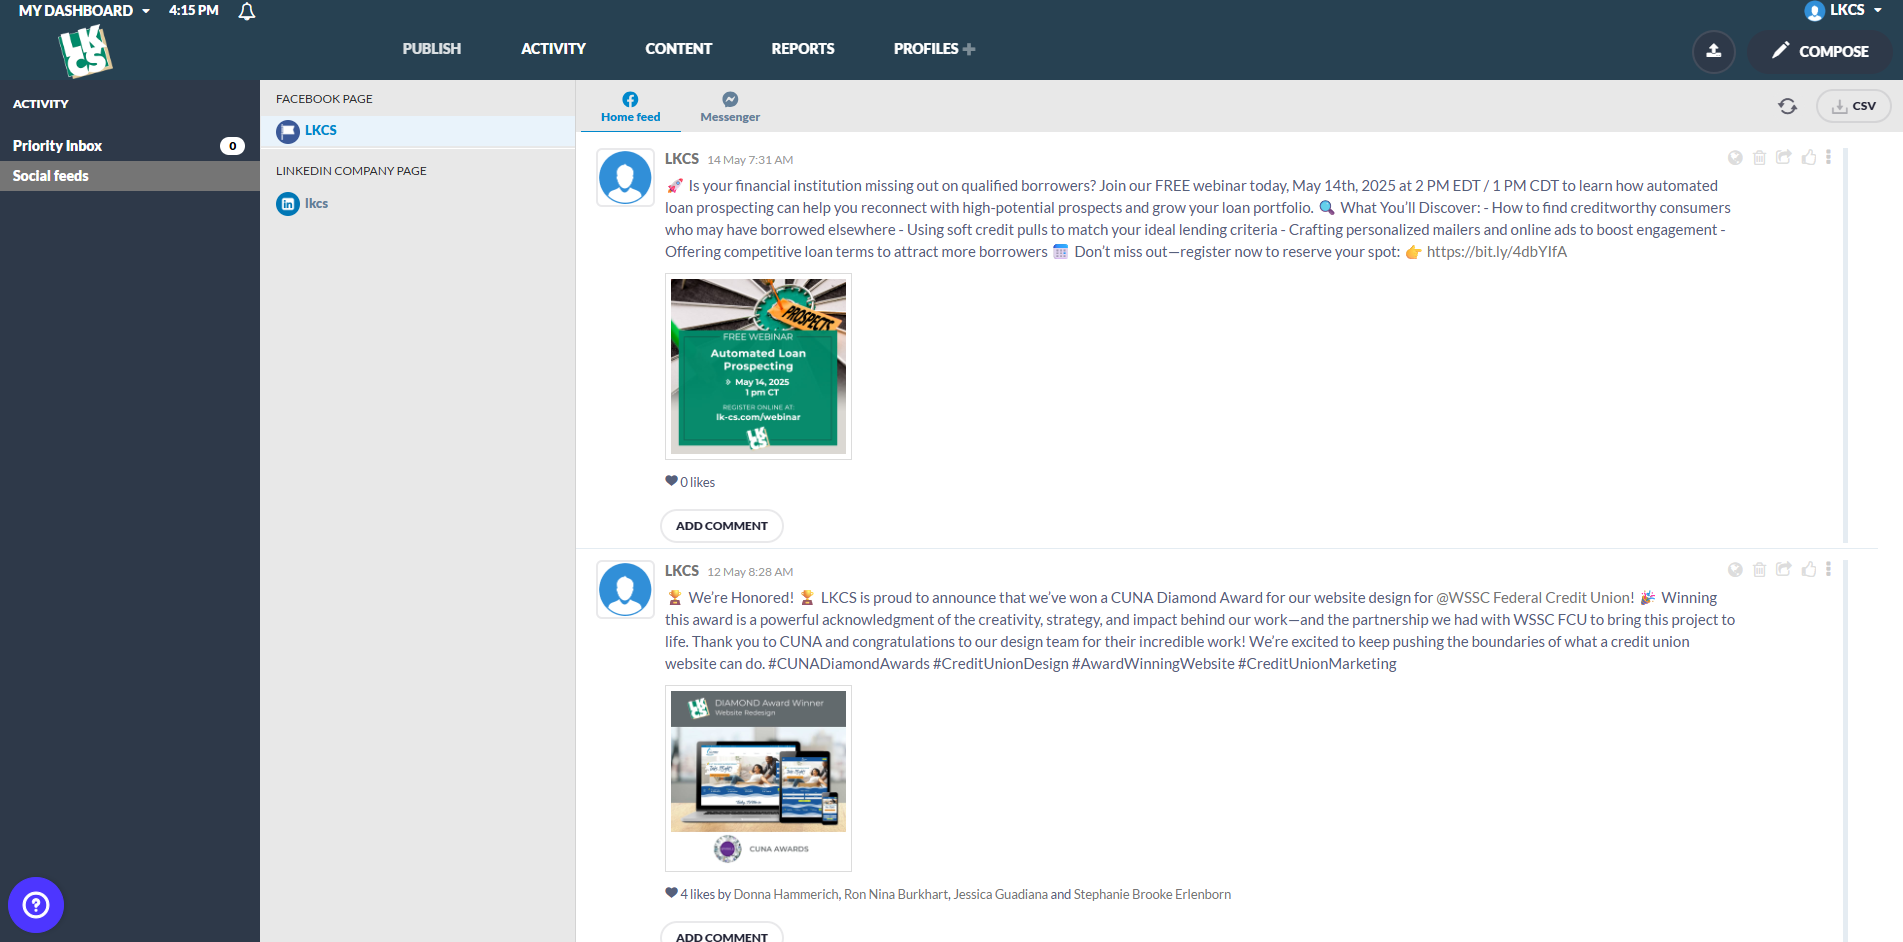Share the 14 May webinar post
The height and width of the screenshot is (942, 1903).
[x=1783, y=158]
